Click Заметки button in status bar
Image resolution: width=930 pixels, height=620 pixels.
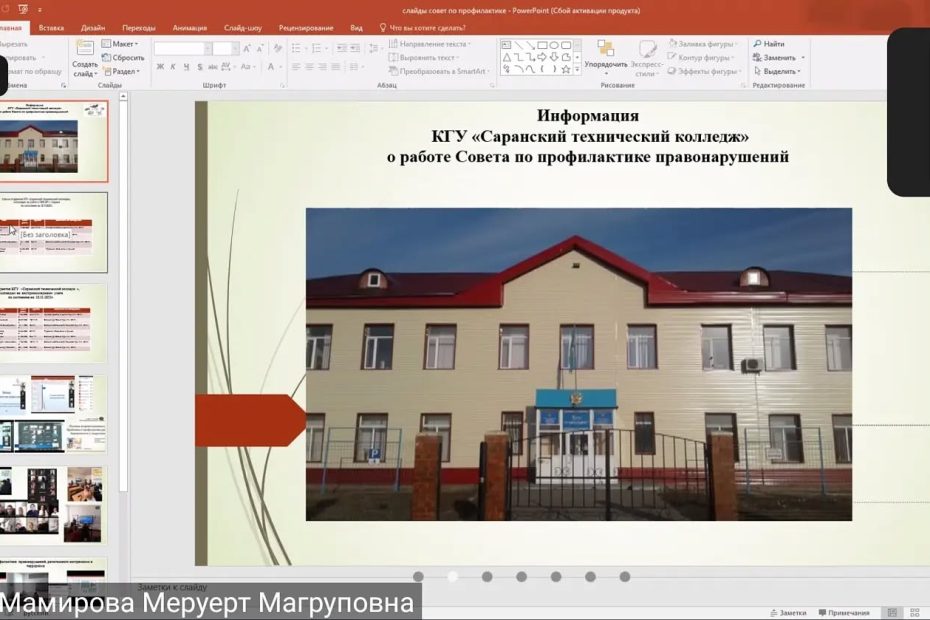(x=788, y=613)
